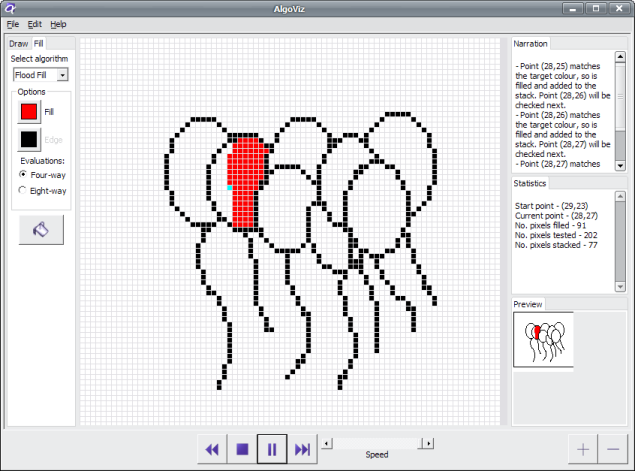Viewport: 635px width, 471px height.
Task: Pause the flood fill animation
Action: click(x=272, y=449)
